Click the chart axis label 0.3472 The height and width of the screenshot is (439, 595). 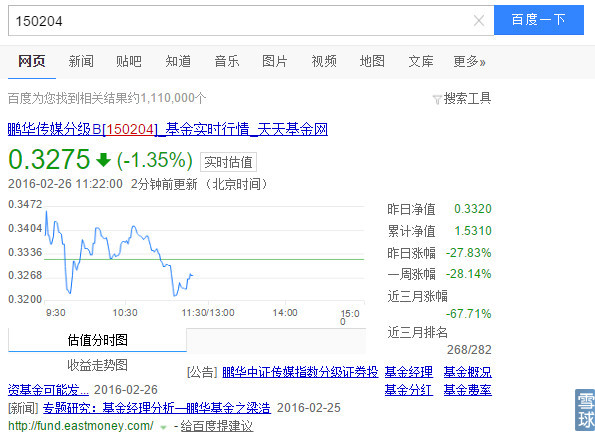[25, 204]
